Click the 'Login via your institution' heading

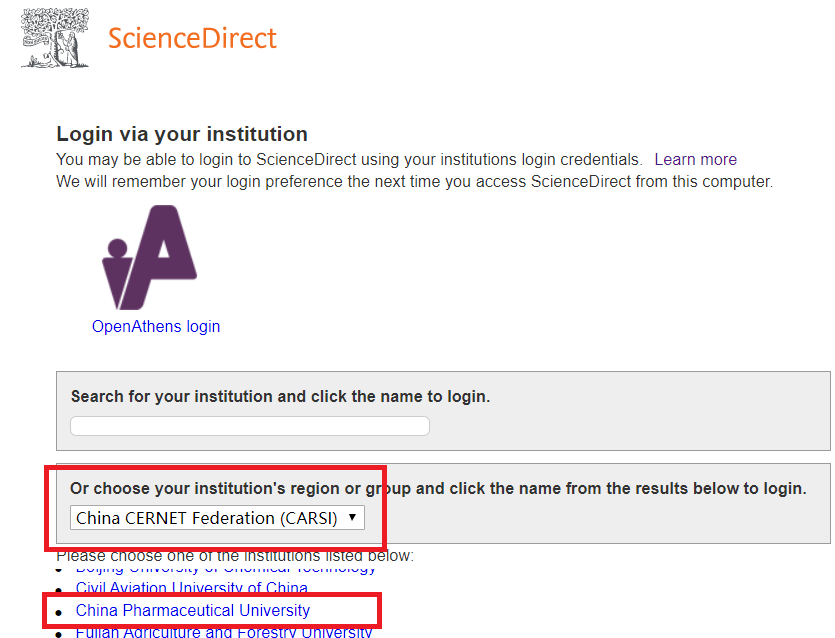(182, 134)
